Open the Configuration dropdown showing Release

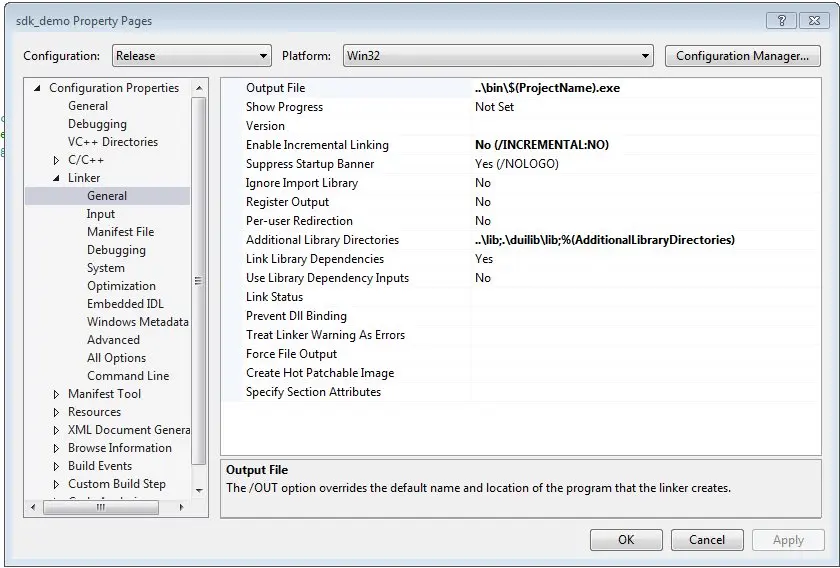pyautogui.click(x=191, y=56)
